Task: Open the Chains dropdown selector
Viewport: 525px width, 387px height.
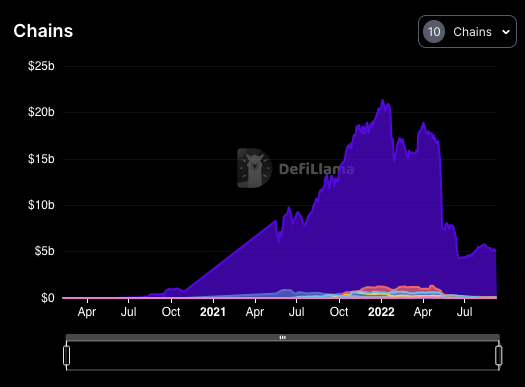Action: click(467, 31)
